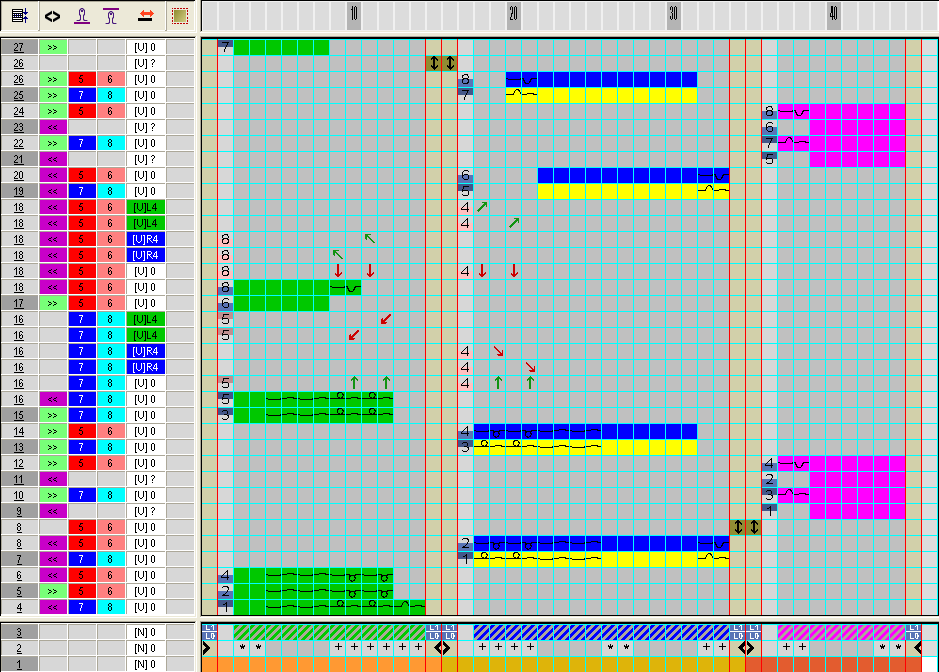Image resolution: width=939 pixels, height=672 pixels.
Task: Click column 40 marker in the top ruler
Action: click(834, 15)
